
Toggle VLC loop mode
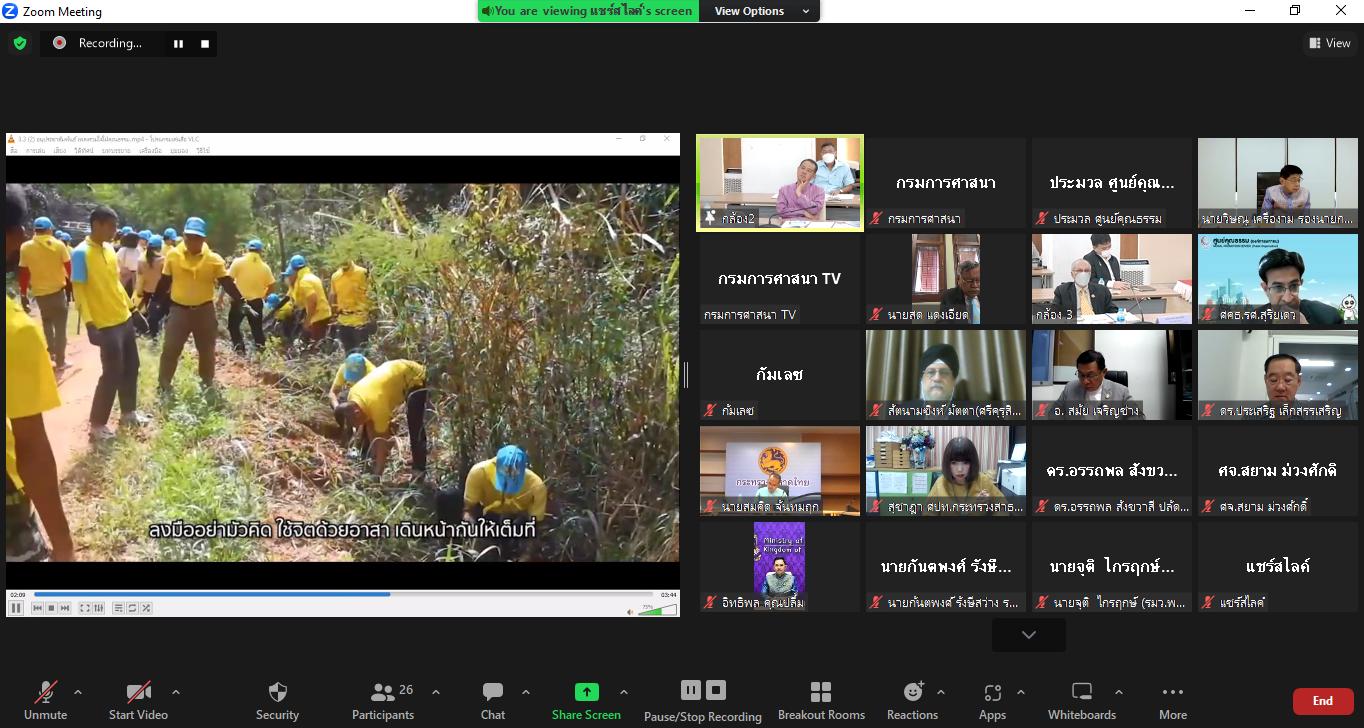[132, 608]
